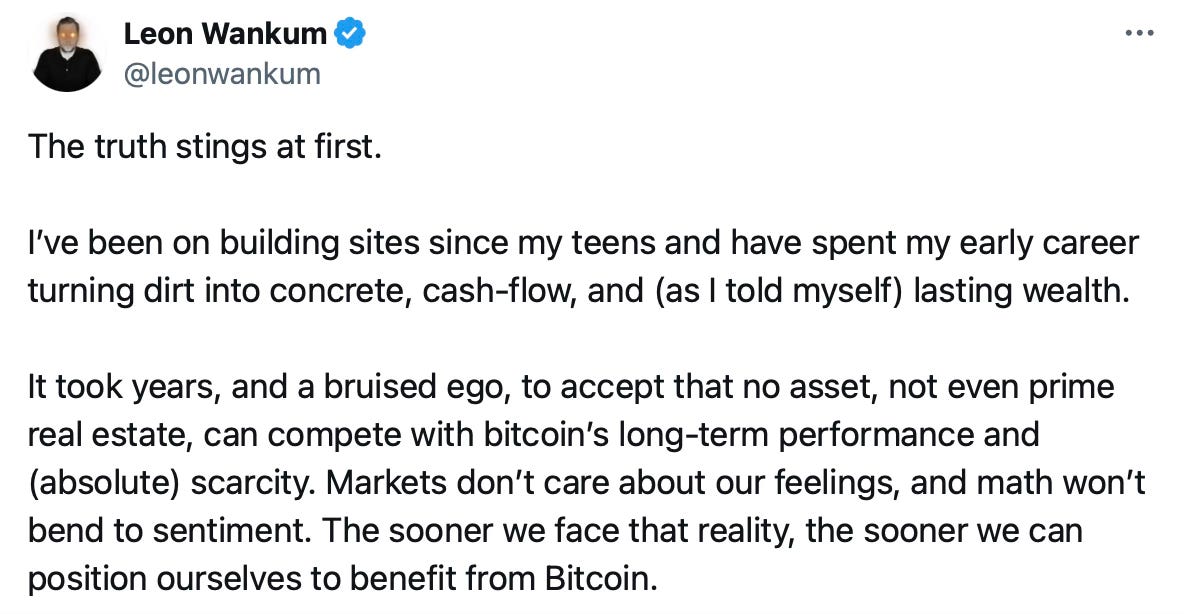1184x614 pixels.
Task: Click the blue verified checkmark badge
Action: point(350,33)
